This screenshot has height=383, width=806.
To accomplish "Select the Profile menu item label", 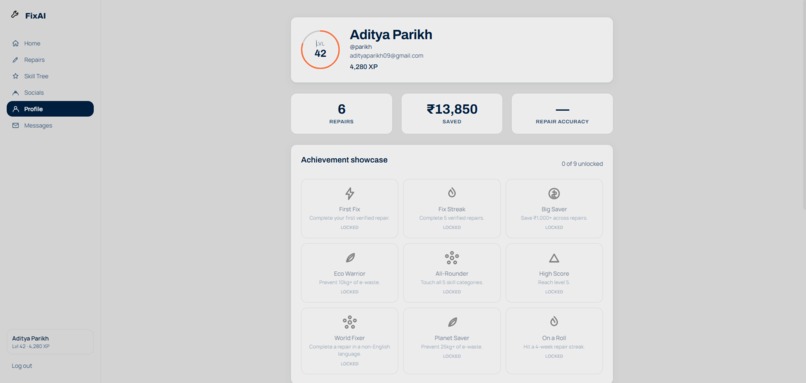I will click(x=33, y=110).
